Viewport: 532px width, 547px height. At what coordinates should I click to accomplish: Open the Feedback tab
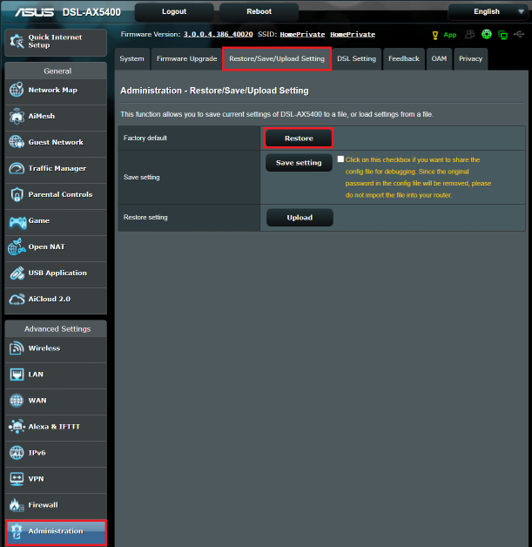click(x=404, y=59)
